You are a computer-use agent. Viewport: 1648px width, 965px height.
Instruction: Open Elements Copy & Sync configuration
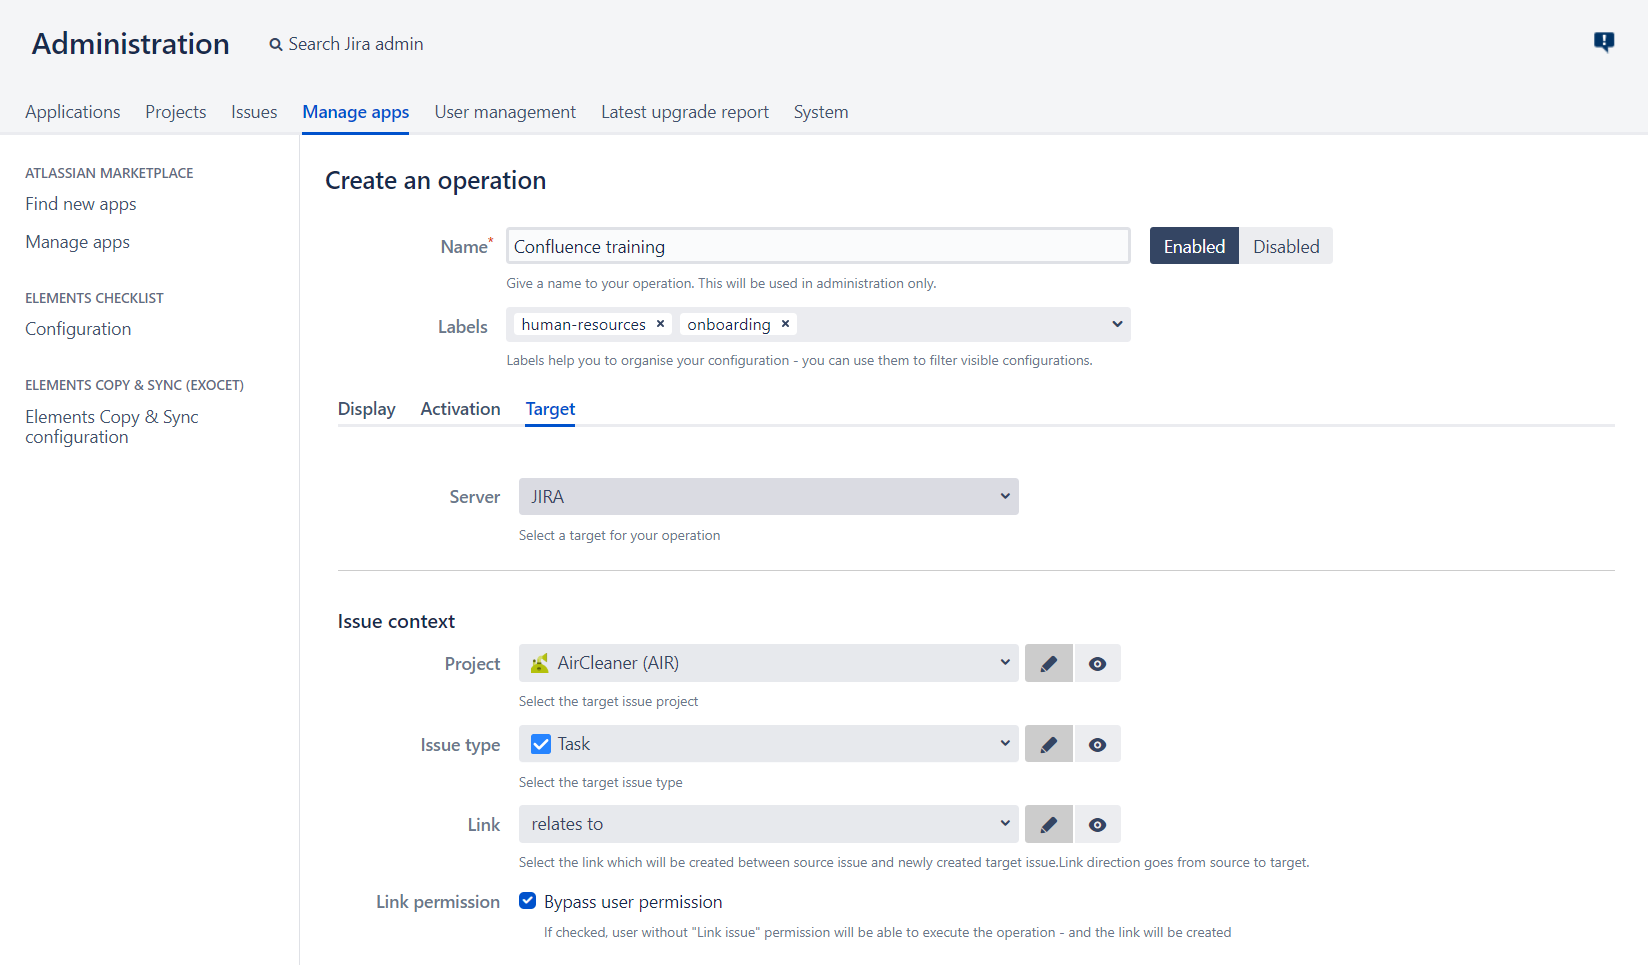pyautogui.click(x=111, y=426)
